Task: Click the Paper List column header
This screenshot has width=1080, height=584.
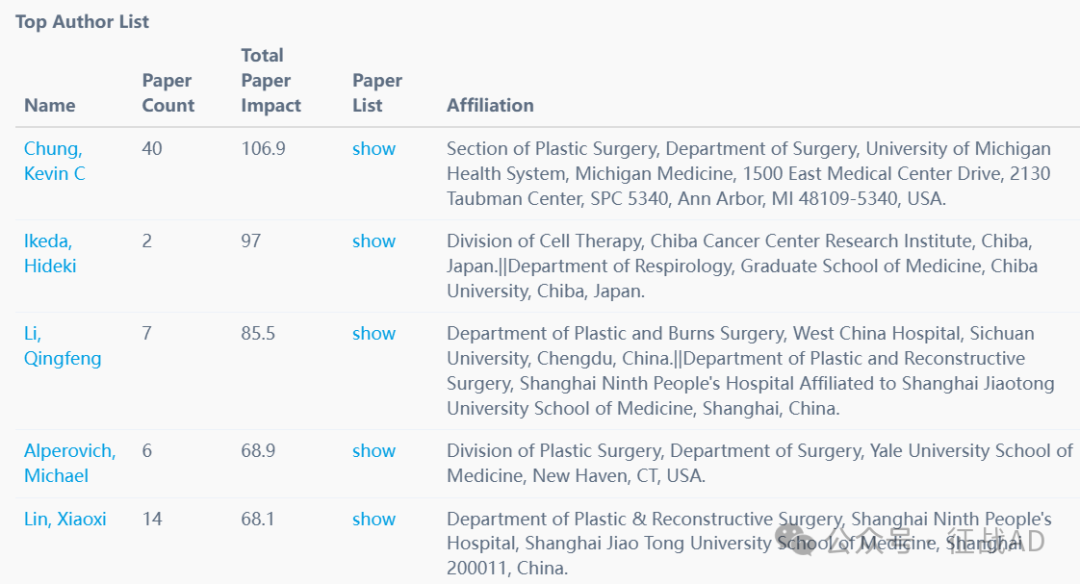Action: point(377,93)
